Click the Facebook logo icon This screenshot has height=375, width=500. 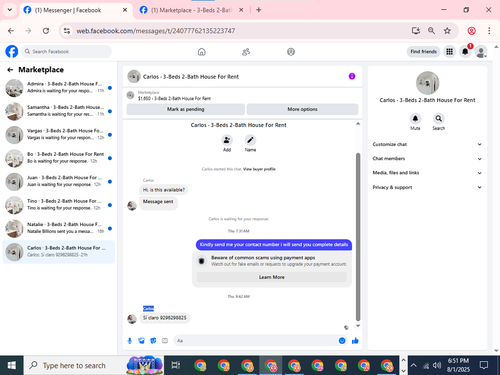point(12,52)
